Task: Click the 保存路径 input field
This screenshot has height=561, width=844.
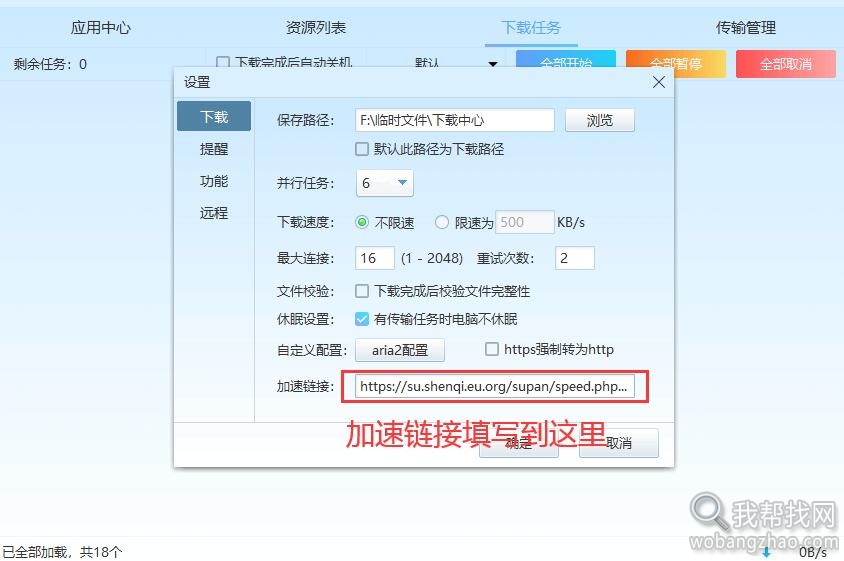Action: pos(454,120)
